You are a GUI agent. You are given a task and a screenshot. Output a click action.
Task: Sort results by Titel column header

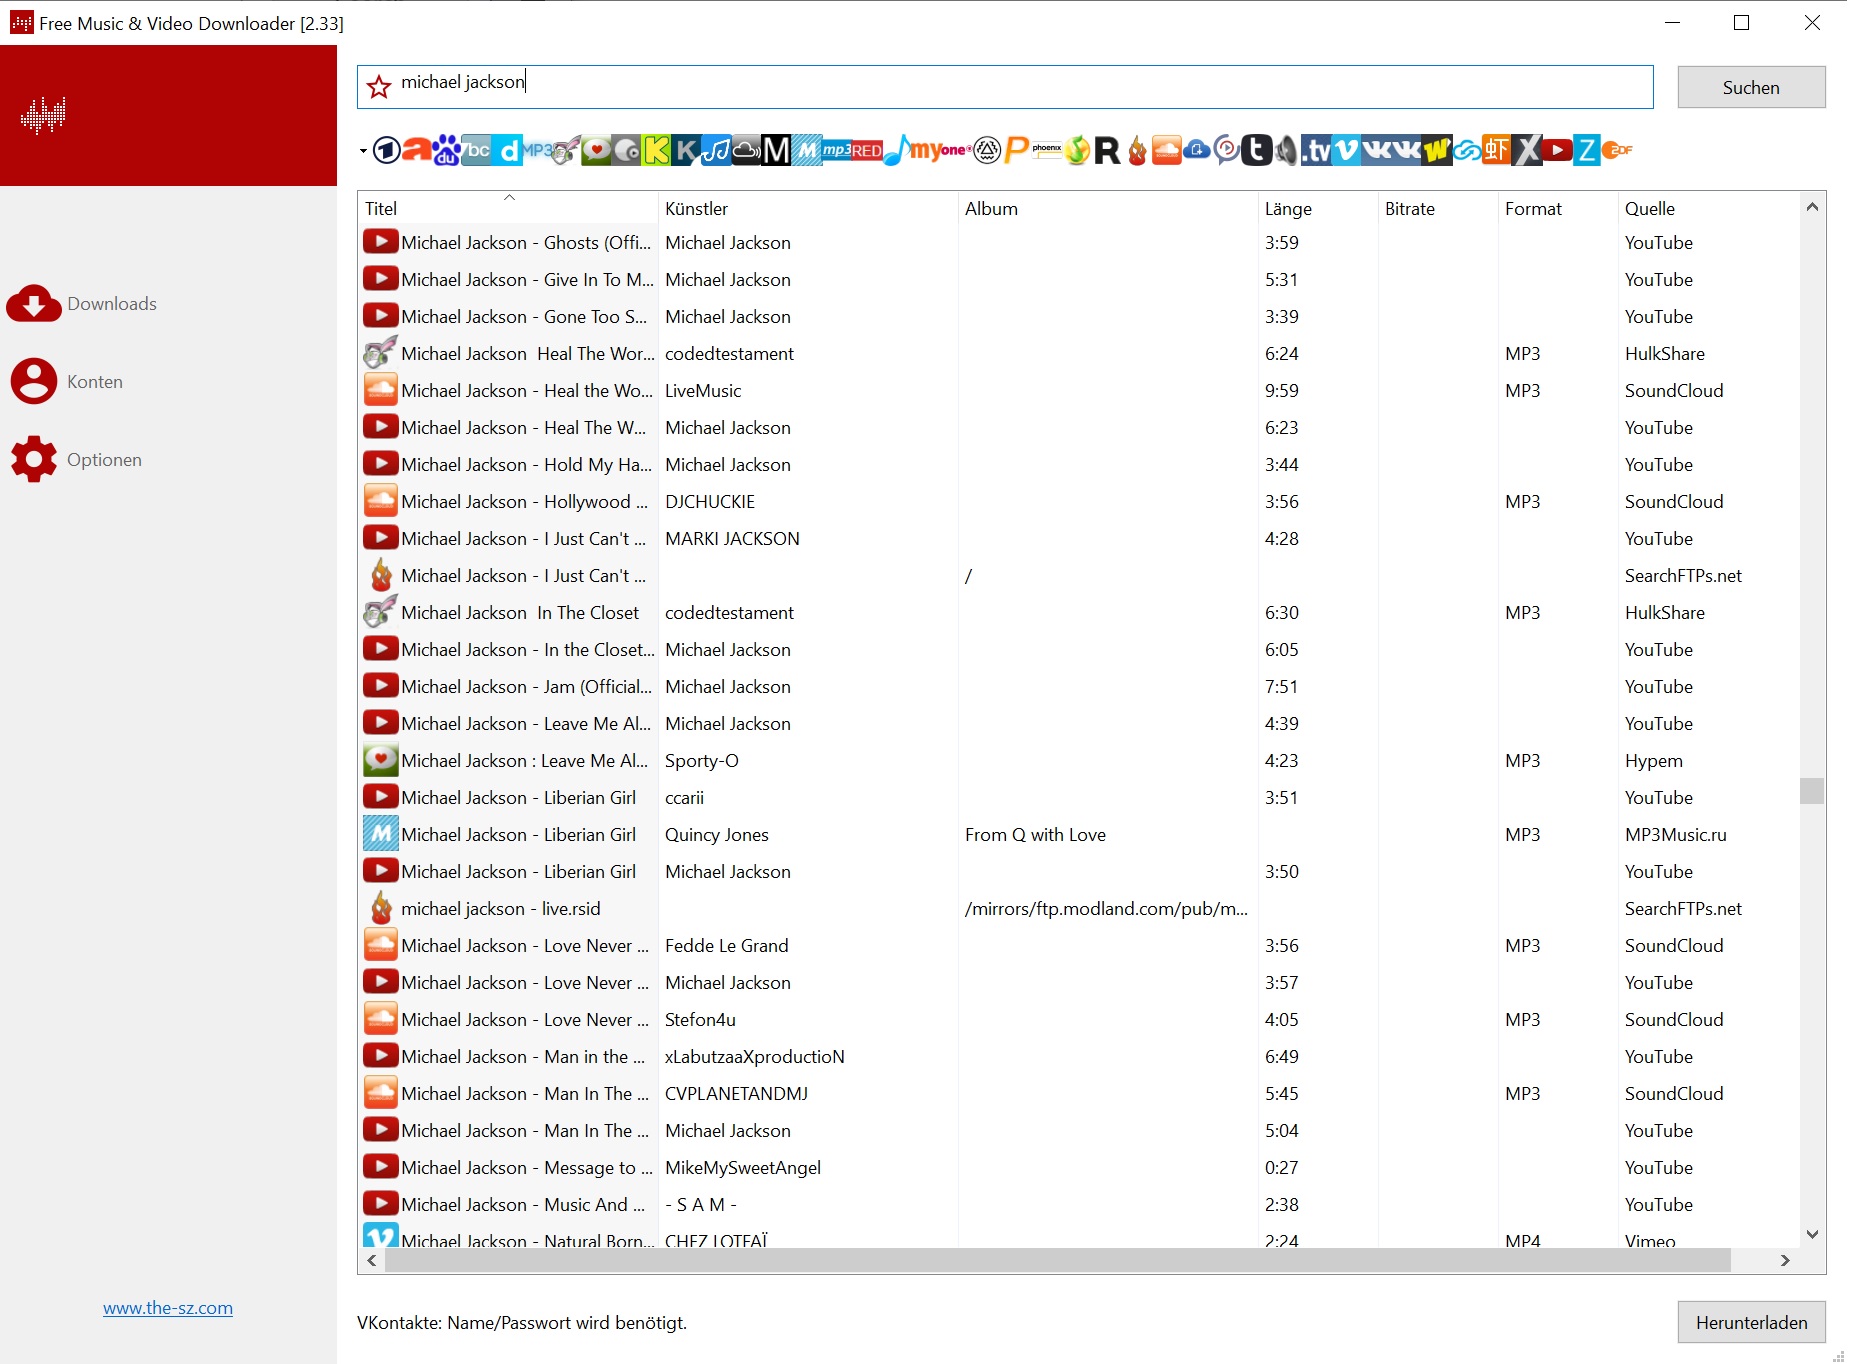[x=508, y=208]
